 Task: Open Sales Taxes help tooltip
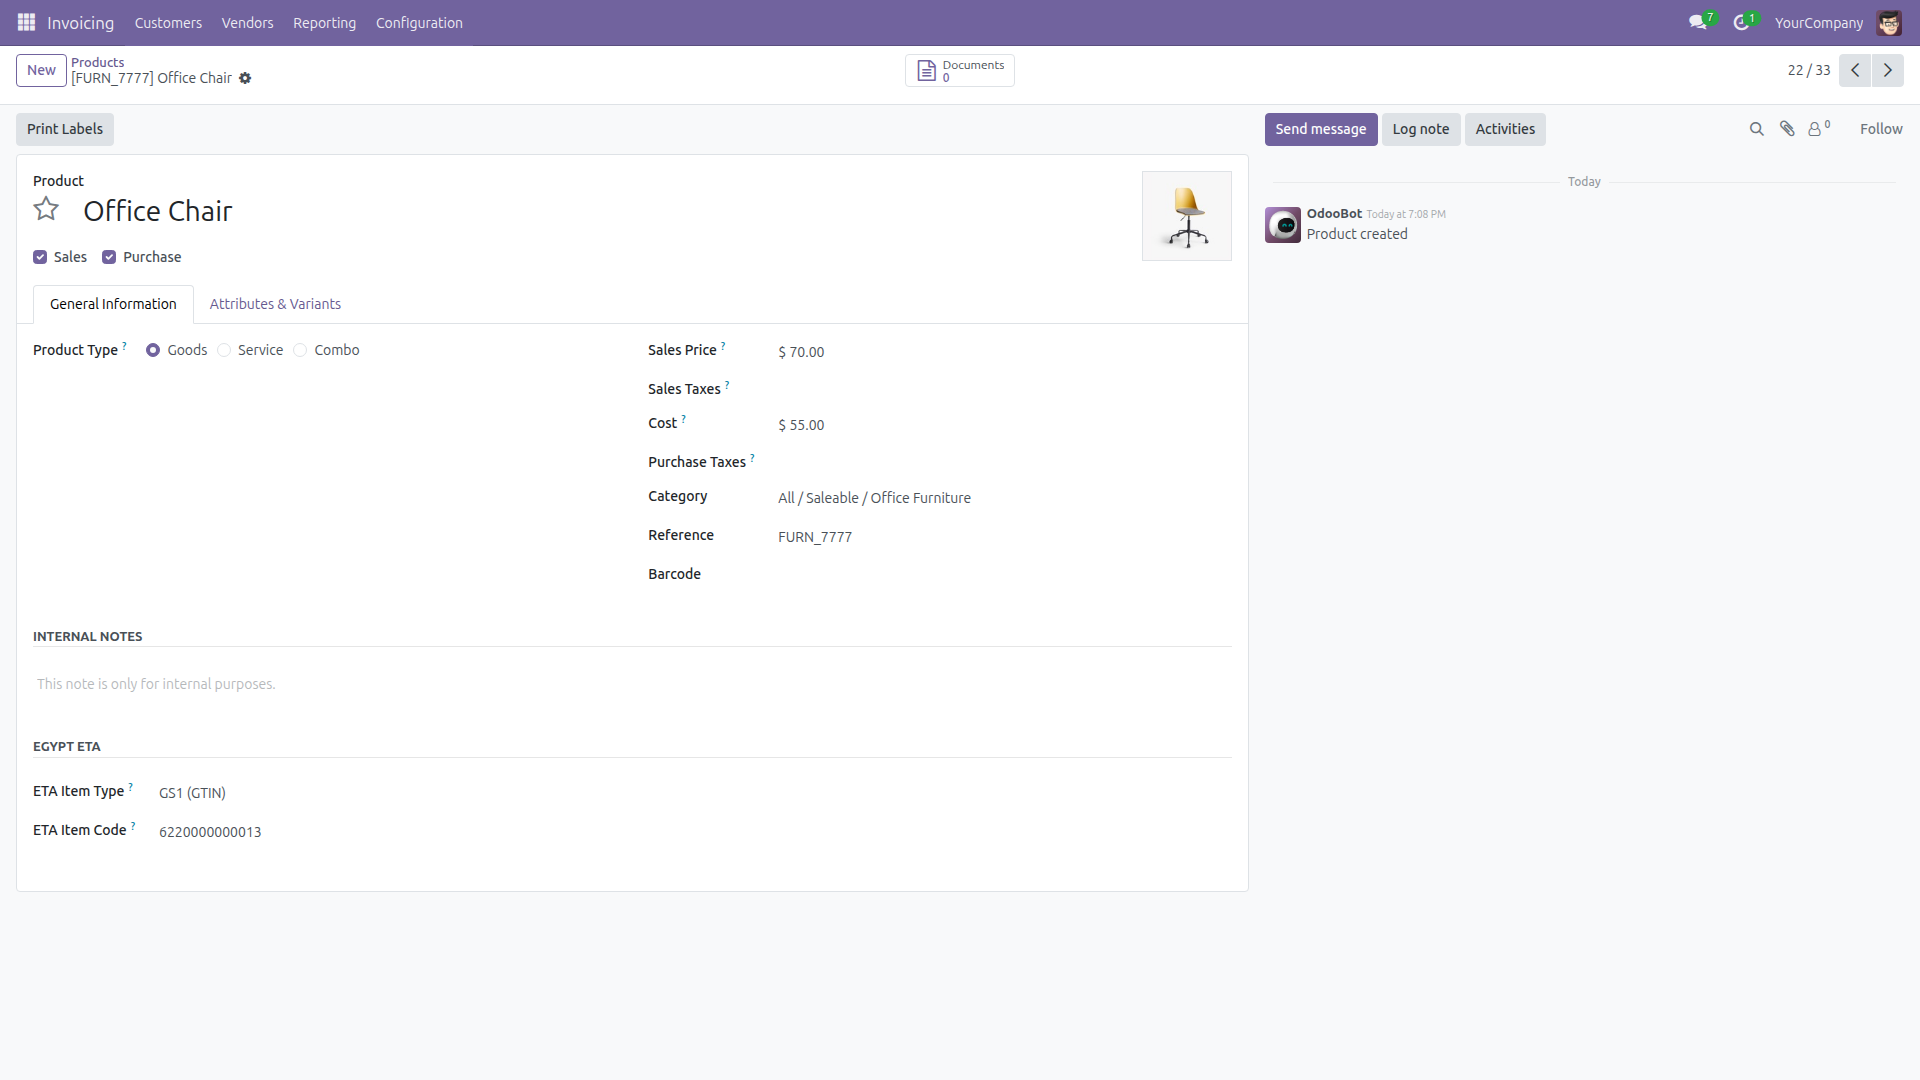pyautogui.click(x=727, y=385)
